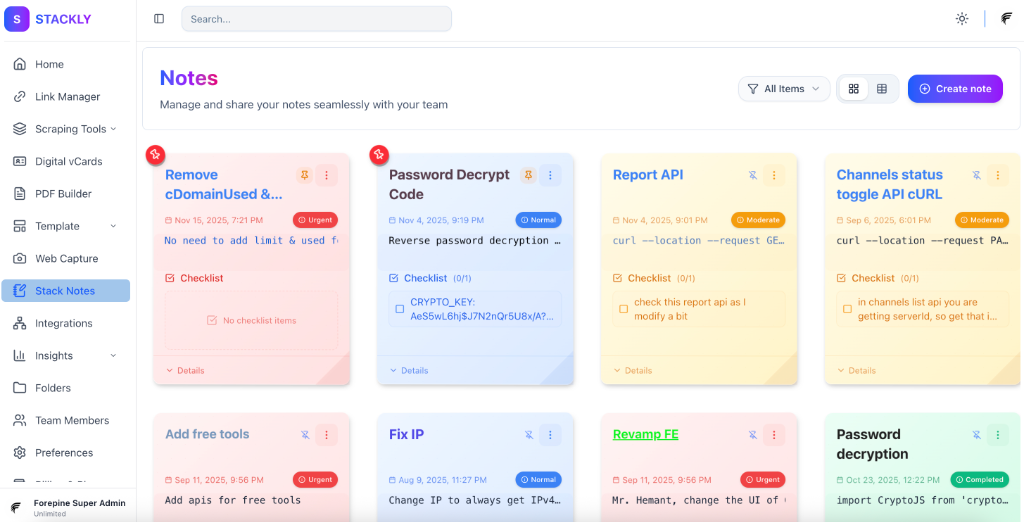Open the Fix IP note title
The height and width of the screenshot is (522, 1024).
[407, 434]
